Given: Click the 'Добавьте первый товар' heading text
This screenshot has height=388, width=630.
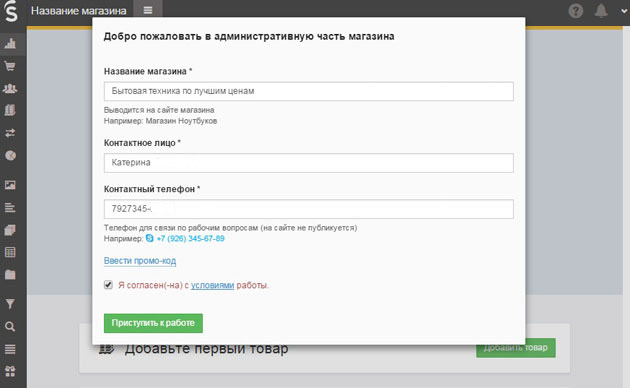Looking at the screenshot, I should click(207, 349).
